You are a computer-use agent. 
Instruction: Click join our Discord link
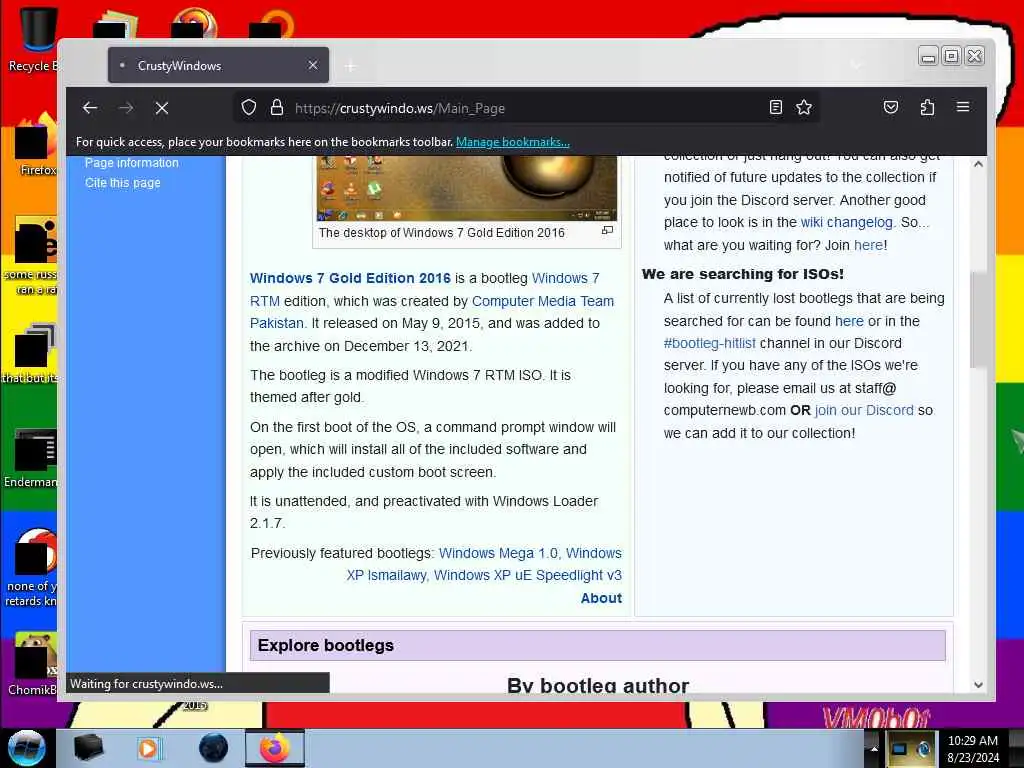864,410
